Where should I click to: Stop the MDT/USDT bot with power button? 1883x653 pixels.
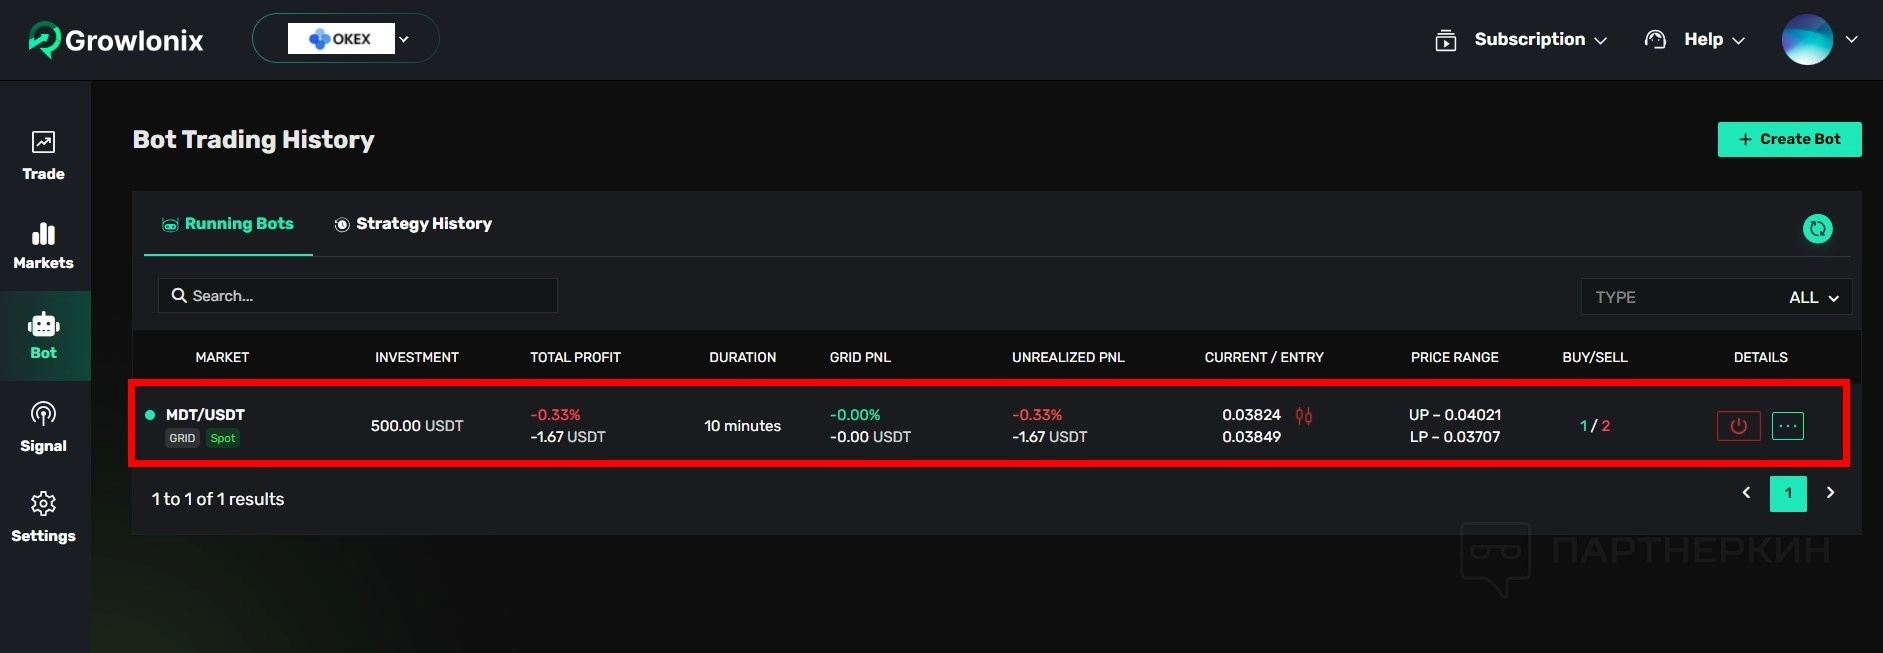(x=1738, y=426)
